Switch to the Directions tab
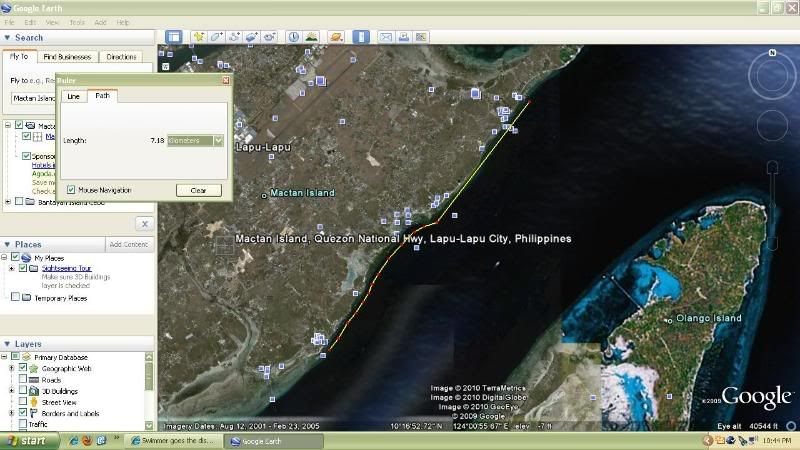This screenshot has width=800, height=450. coord(121,57)
